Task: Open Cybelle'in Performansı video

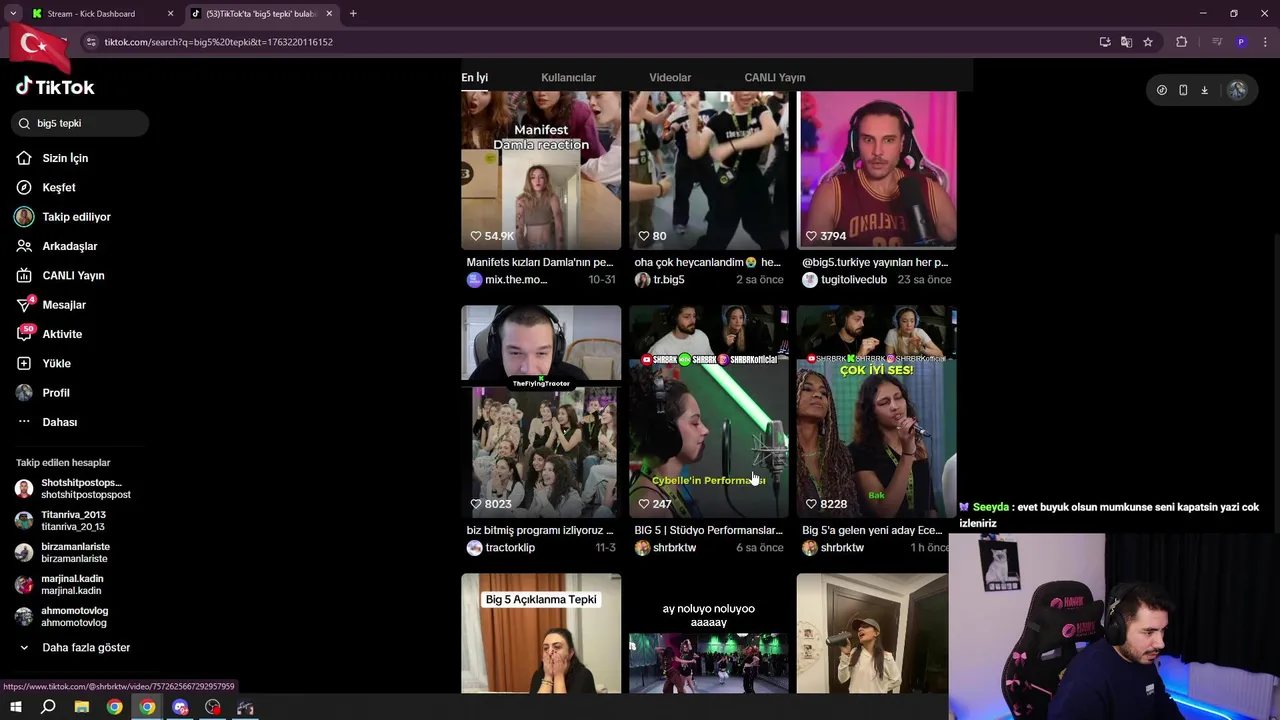Action: (709, 411)
